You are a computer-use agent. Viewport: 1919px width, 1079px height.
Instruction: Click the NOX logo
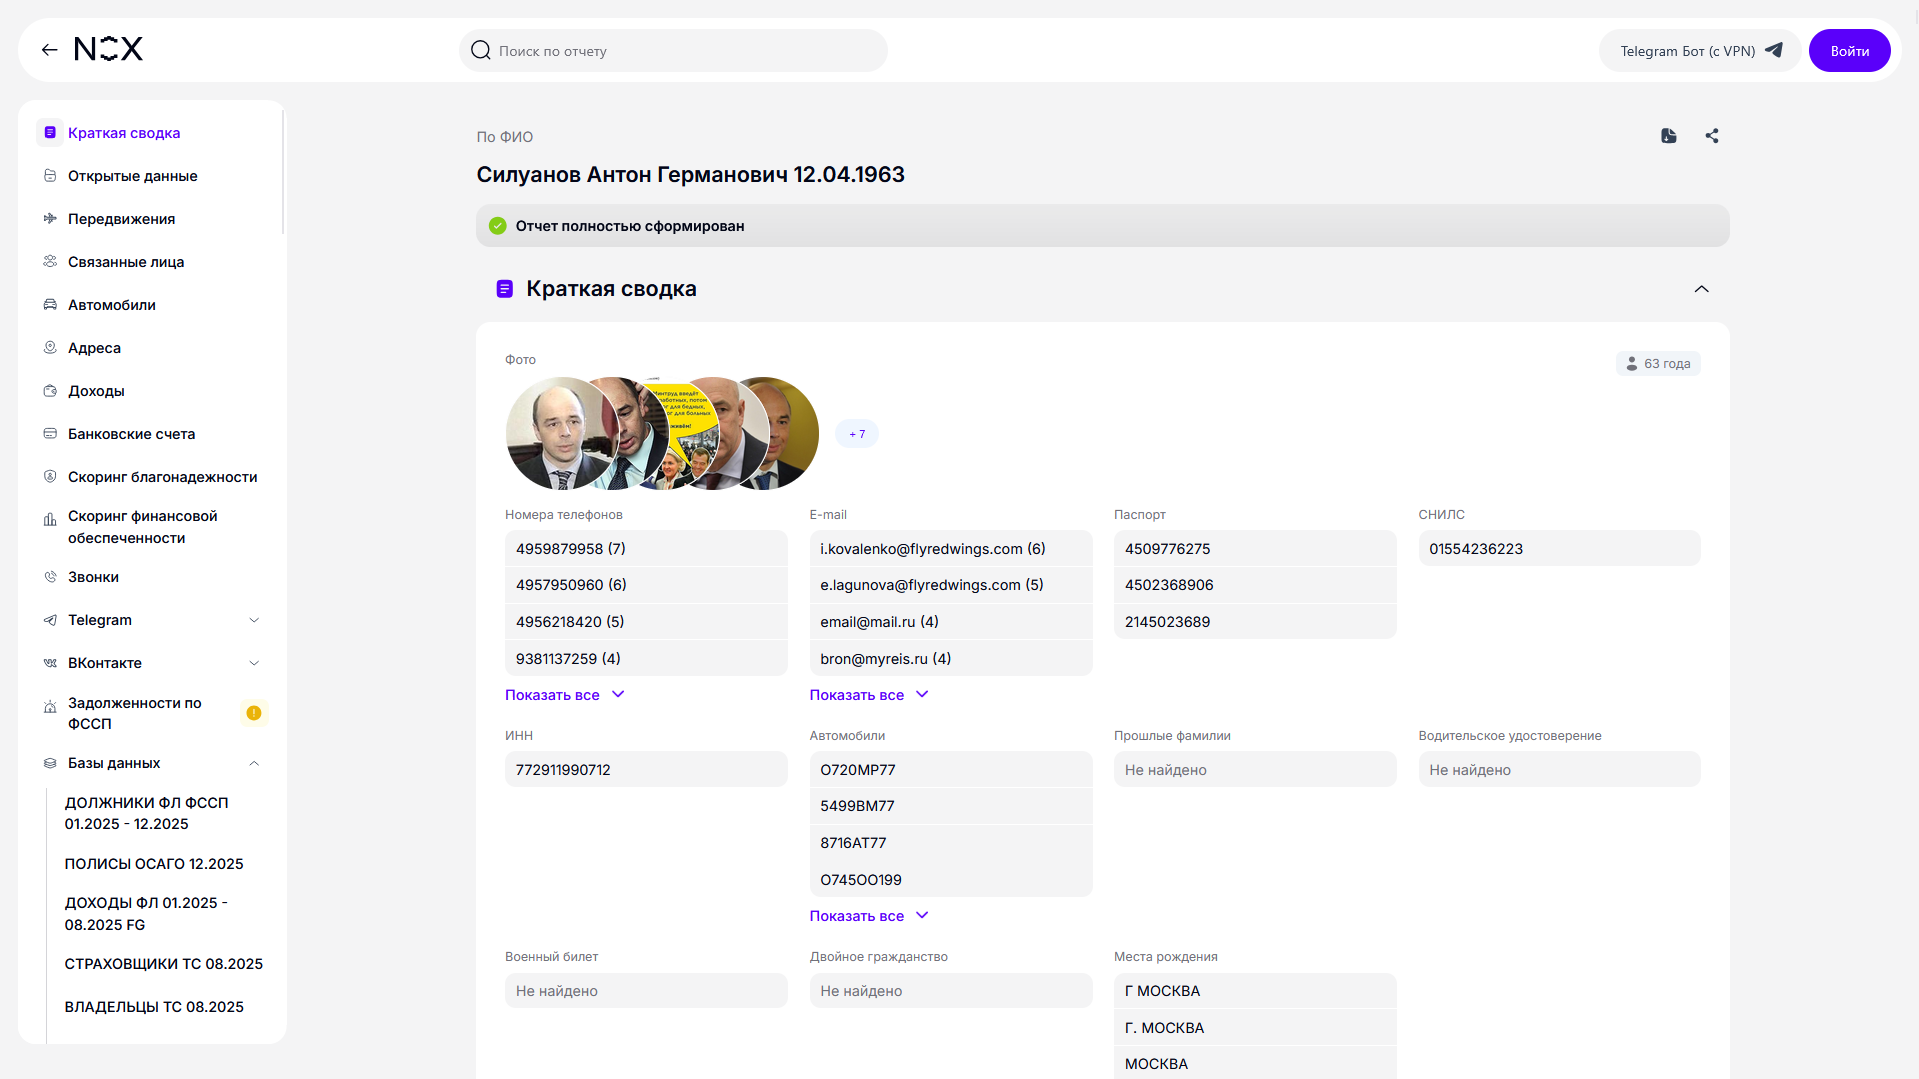coord(109,49)
